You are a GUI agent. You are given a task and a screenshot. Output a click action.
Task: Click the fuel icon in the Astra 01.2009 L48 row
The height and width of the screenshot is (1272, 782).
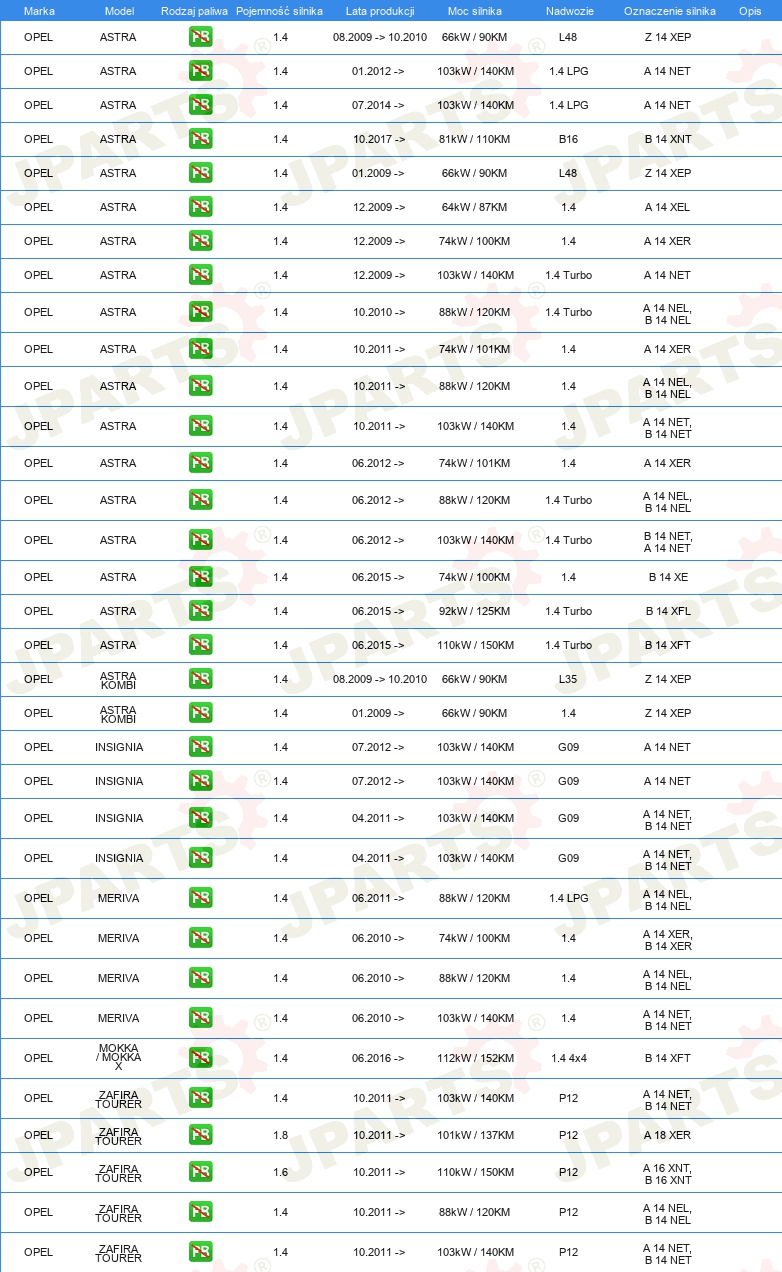pos(200,173)
